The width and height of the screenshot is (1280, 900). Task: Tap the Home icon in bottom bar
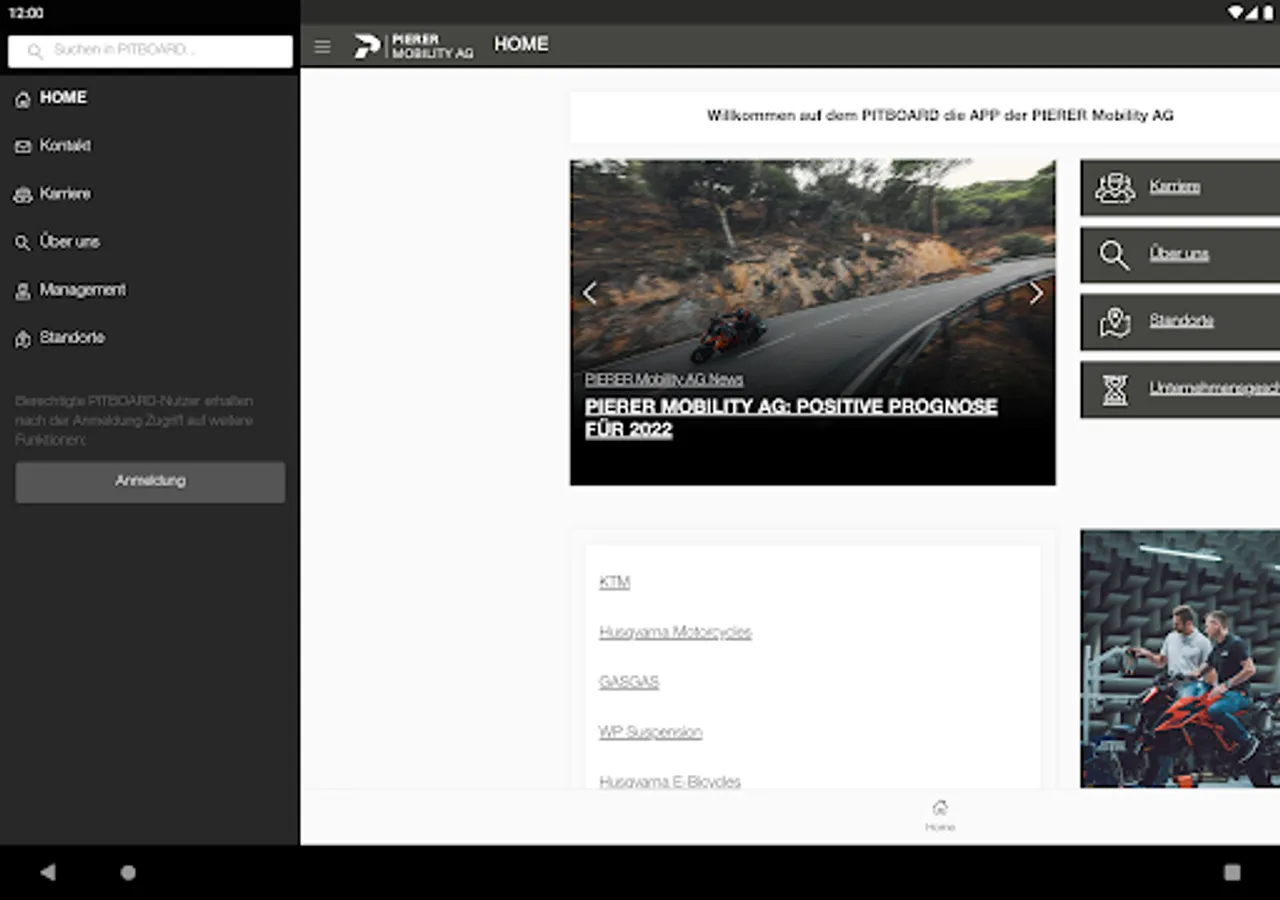tap(940, 808)
